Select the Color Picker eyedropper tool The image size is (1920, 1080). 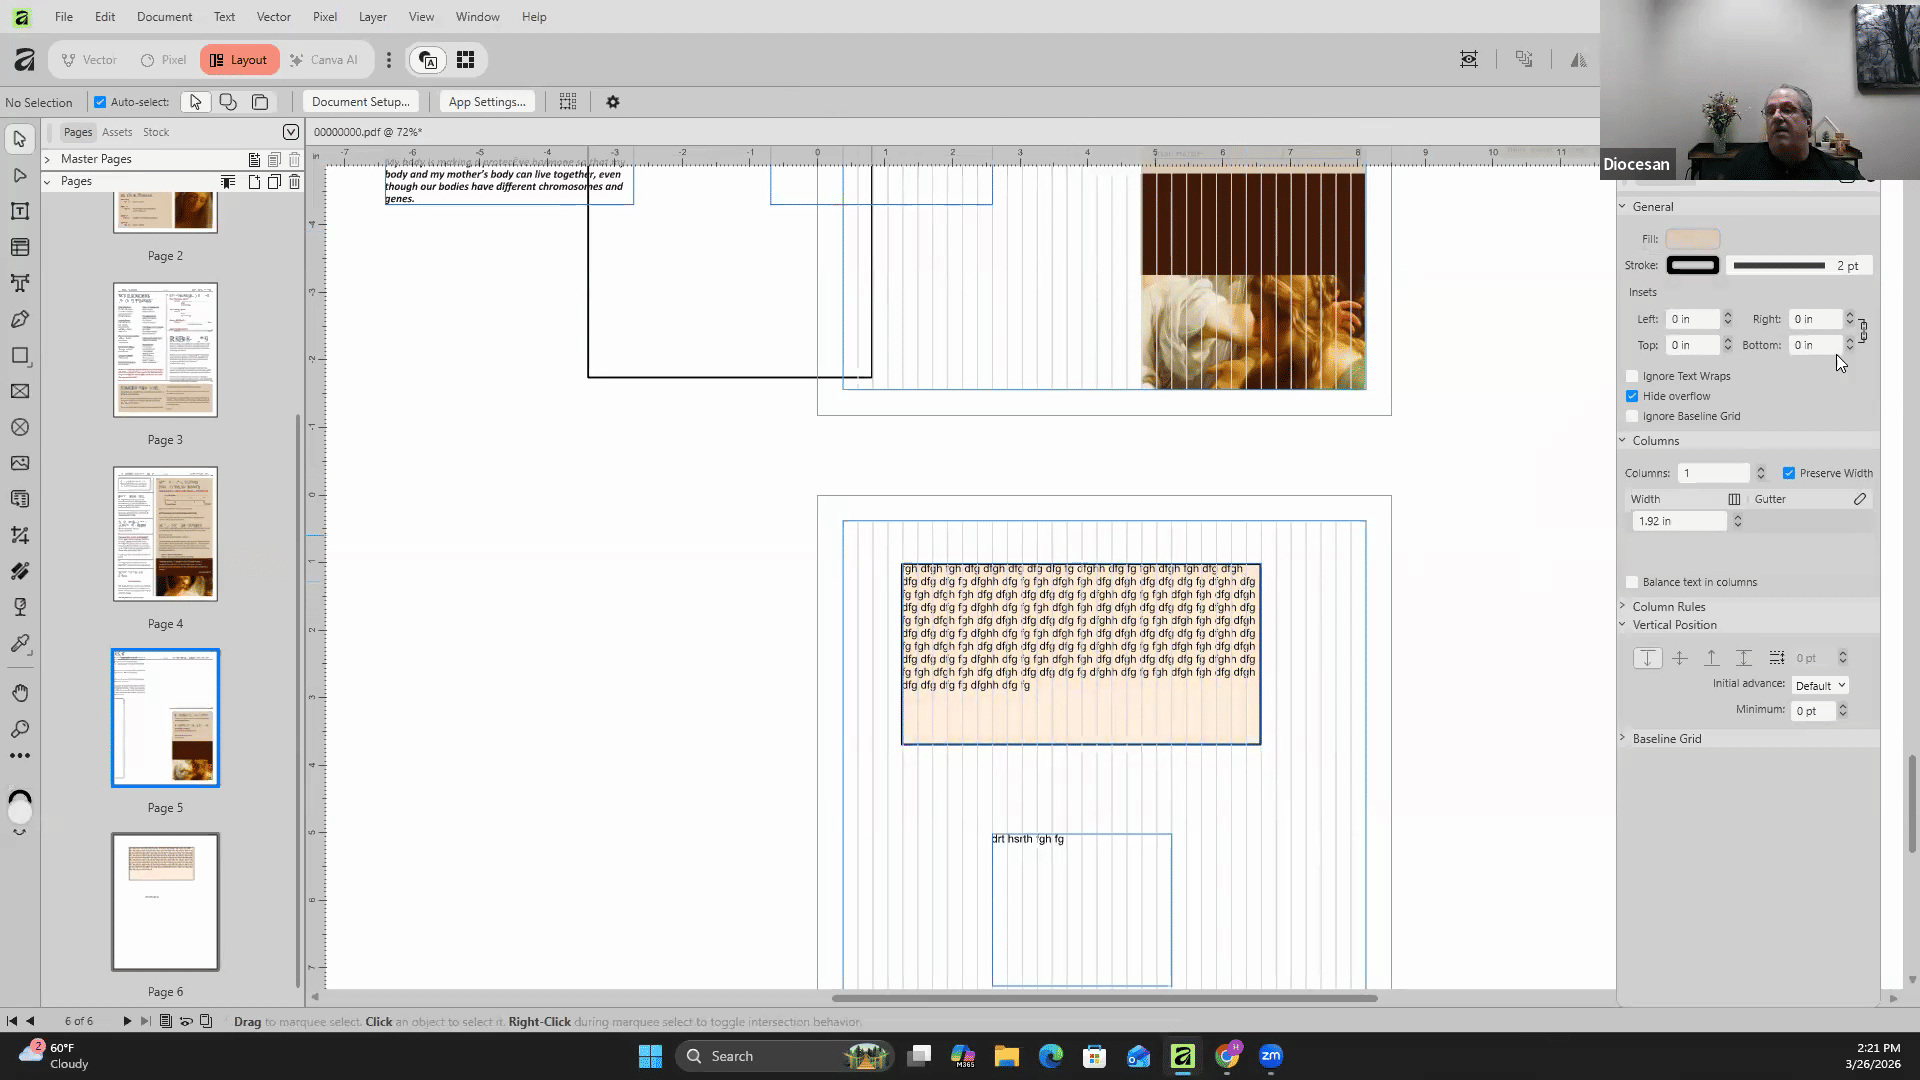point(19,643)
